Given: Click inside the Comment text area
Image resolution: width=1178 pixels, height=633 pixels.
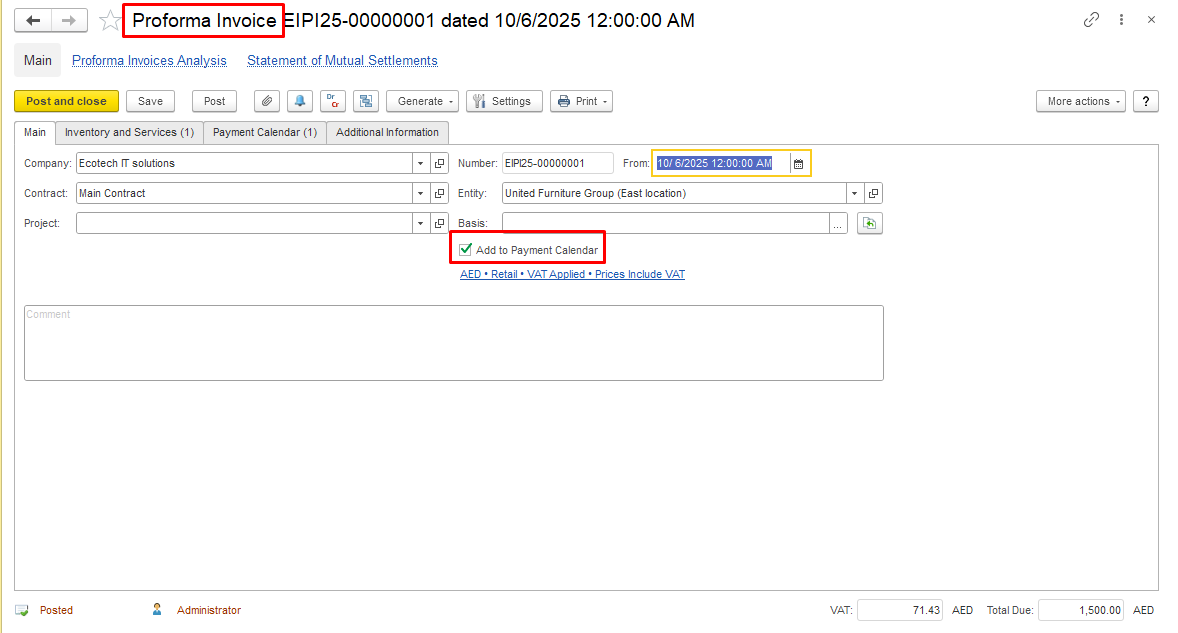Looking at the screenshot, I should point(453,343).
